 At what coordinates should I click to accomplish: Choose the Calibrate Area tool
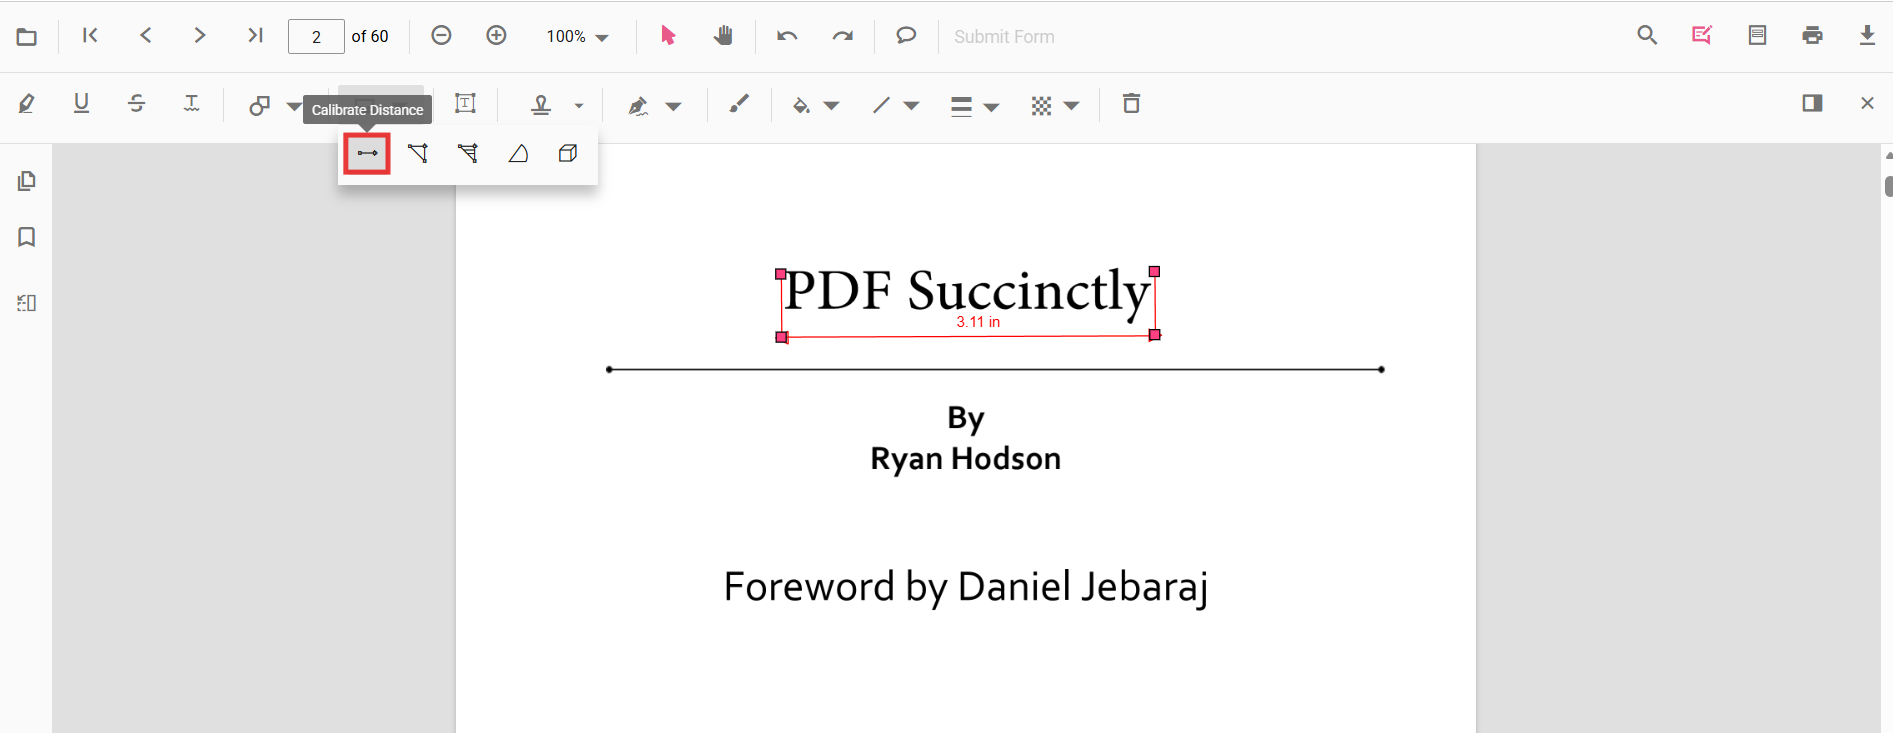pyautogui.click(x=468, y=154)
